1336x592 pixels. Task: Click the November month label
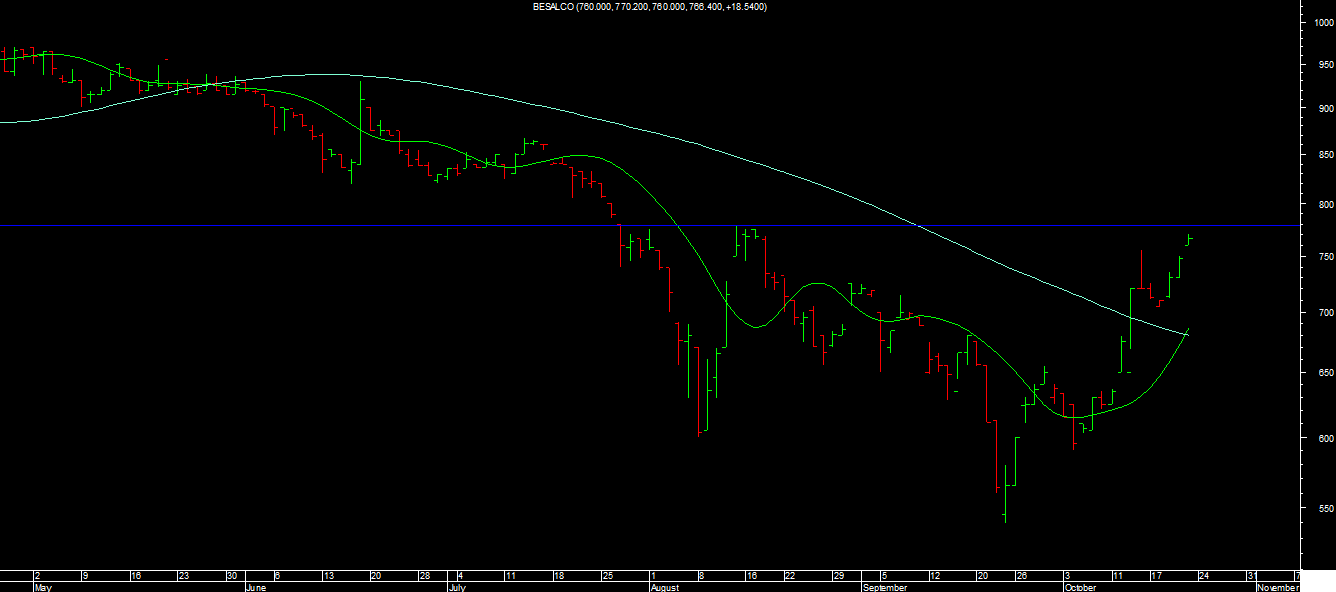tap(1278, 588)
